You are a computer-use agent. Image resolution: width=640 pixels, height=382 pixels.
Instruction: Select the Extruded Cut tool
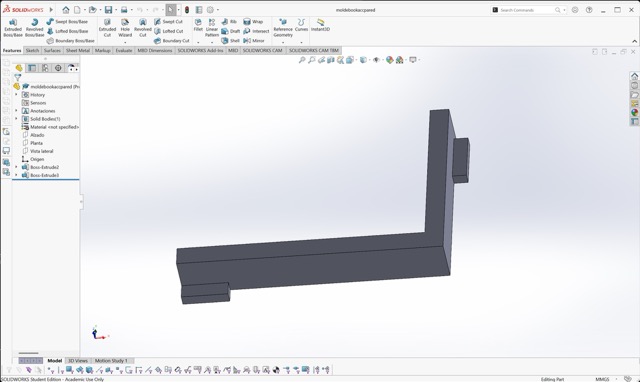click(107, 28)
